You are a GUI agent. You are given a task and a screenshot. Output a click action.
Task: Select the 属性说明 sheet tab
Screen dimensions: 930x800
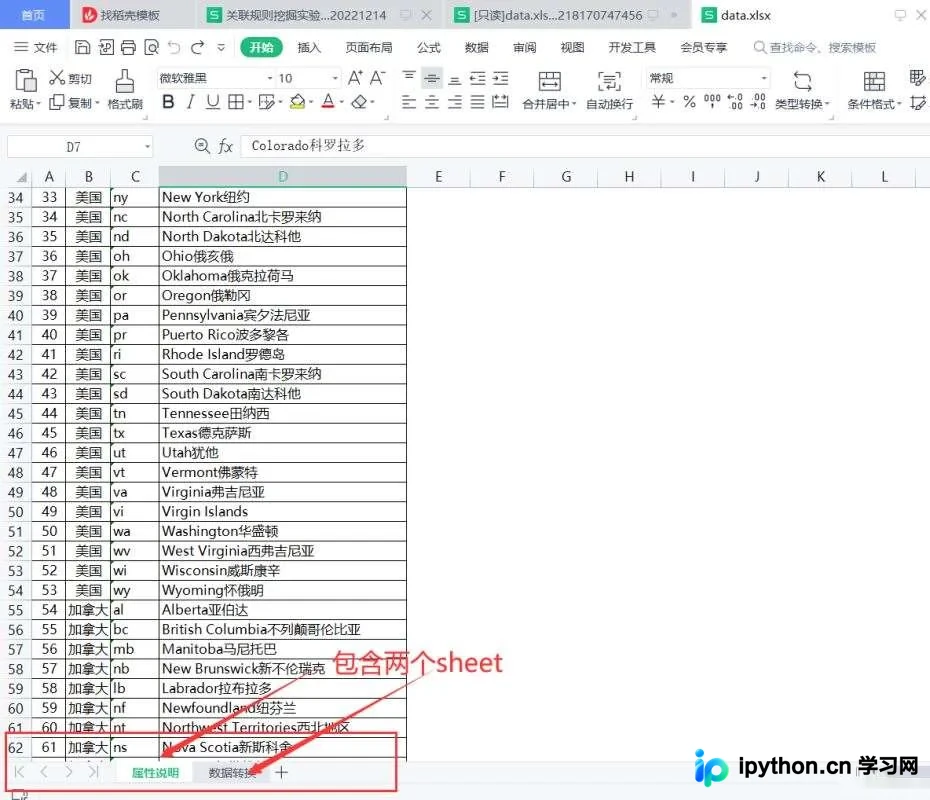tap(155, 773)
